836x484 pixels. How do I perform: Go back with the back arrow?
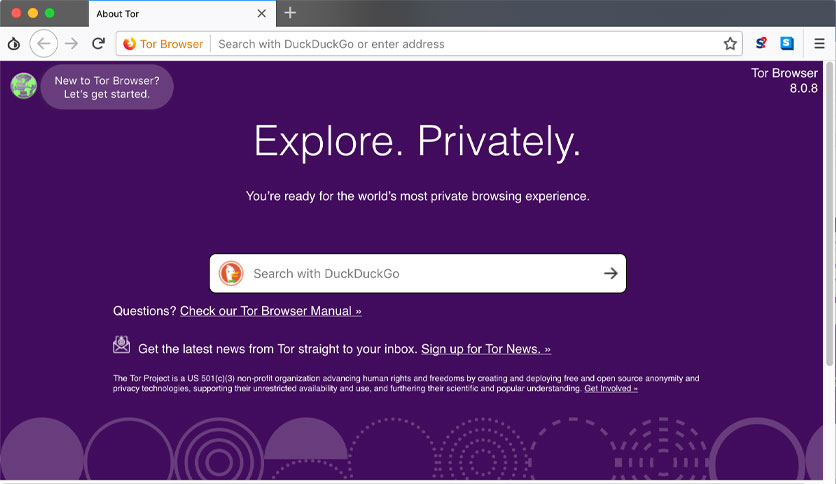point(44,44)
